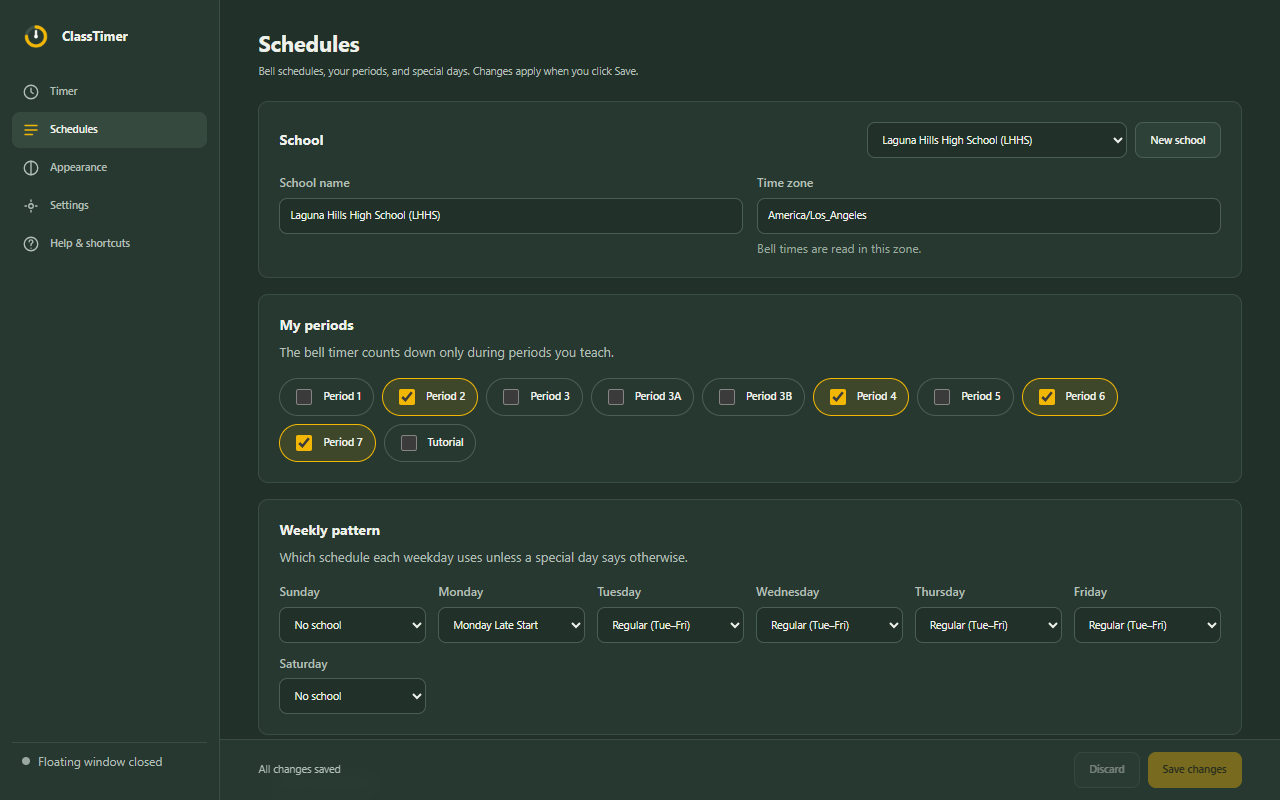1280x800 pixels.
Task: Uncheck the Period 6 checkbox
Action: click(1047, 397)
